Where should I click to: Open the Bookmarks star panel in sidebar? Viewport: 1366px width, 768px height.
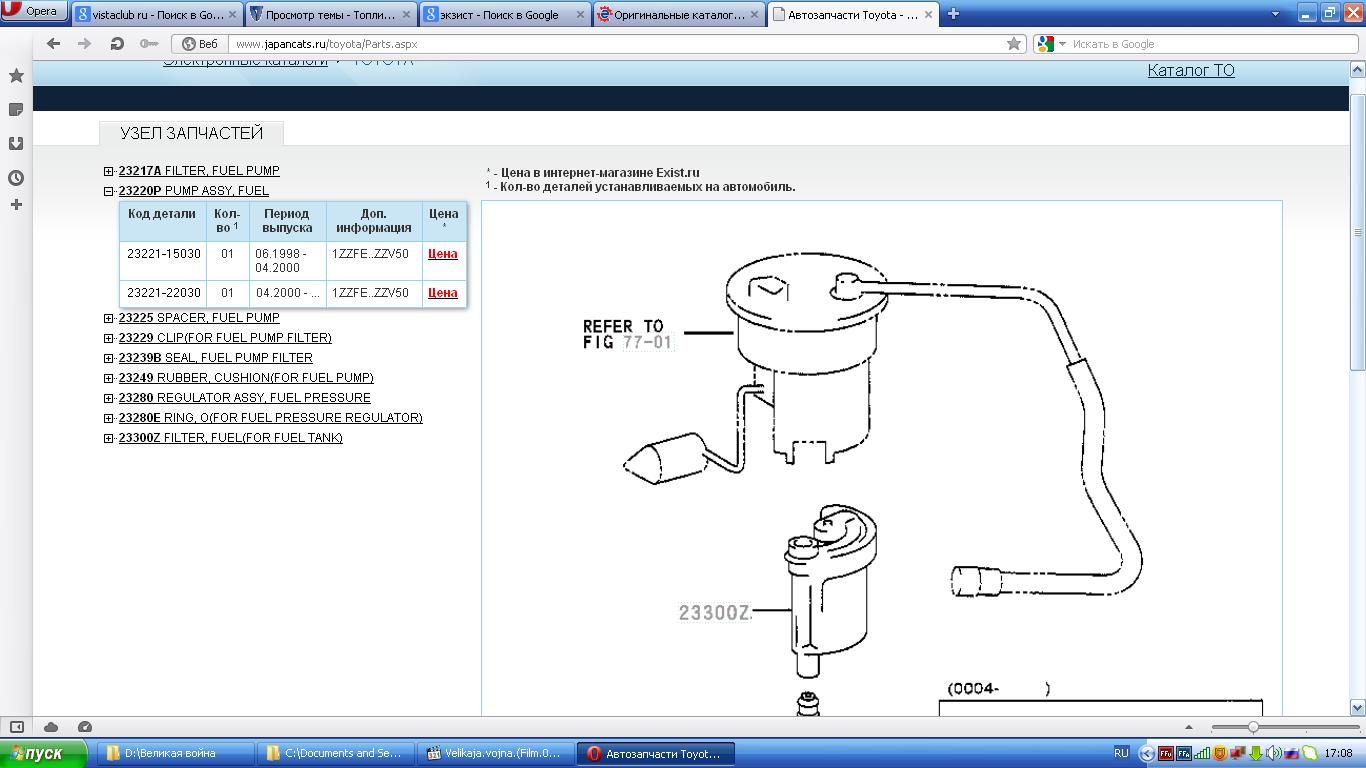point(16,76)
